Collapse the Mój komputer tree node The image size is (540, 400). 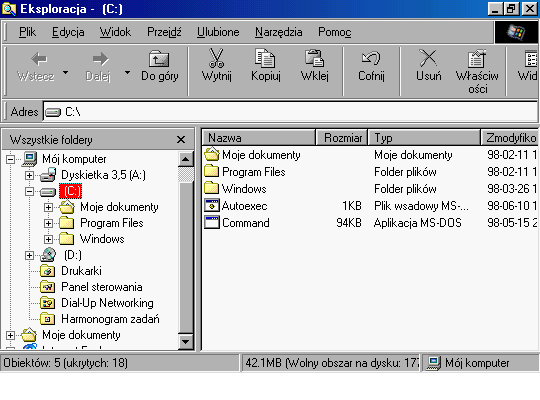click(10, 159)
